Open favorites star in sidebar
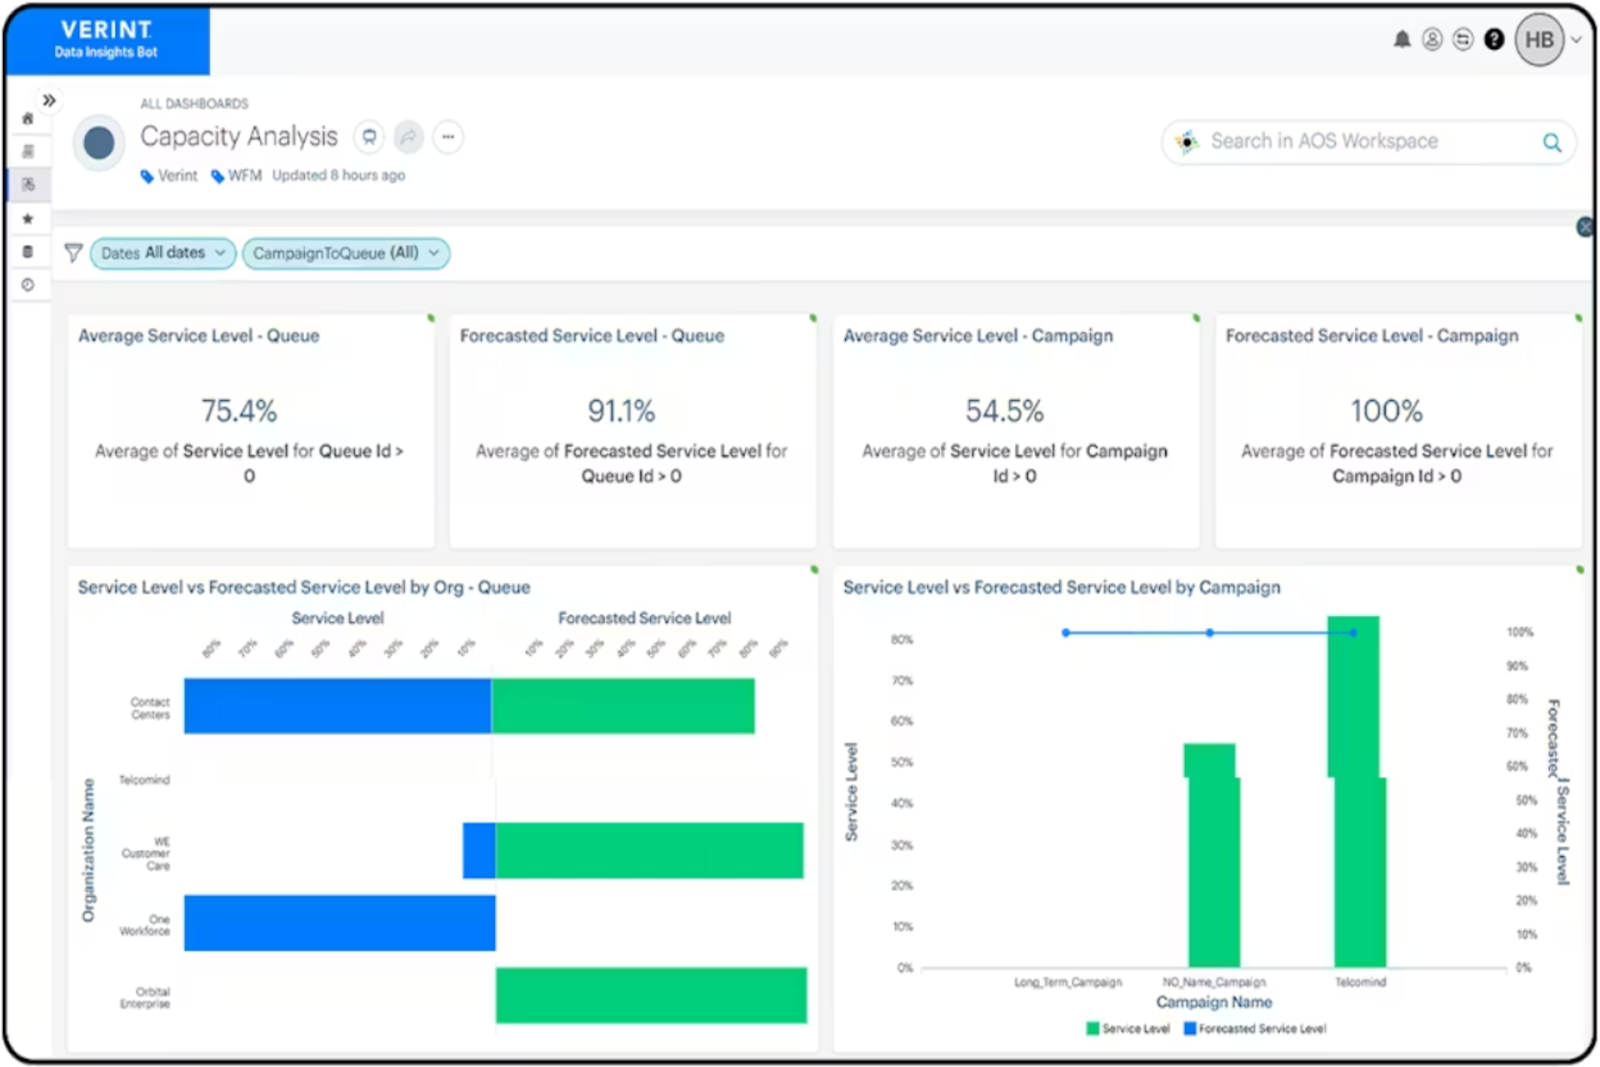This screenshot has height=1067, width=1600. click(x=28, y=218)
